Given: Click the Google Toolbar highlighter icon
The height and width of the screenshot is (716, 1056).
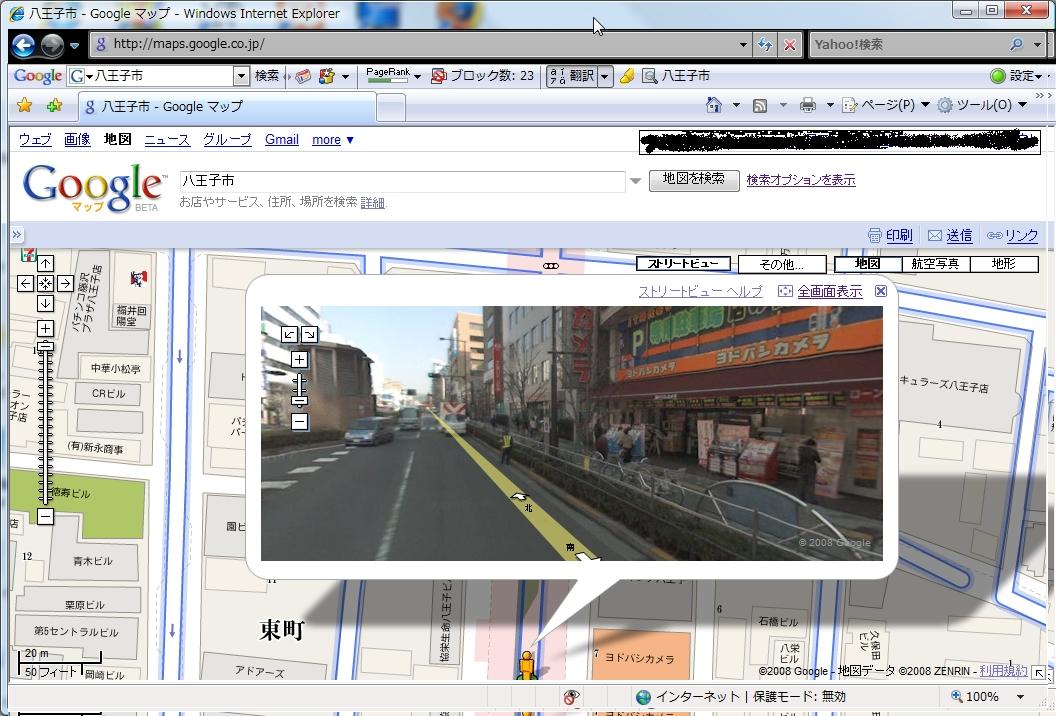Looking at the screenshot, I should (627, 76).
